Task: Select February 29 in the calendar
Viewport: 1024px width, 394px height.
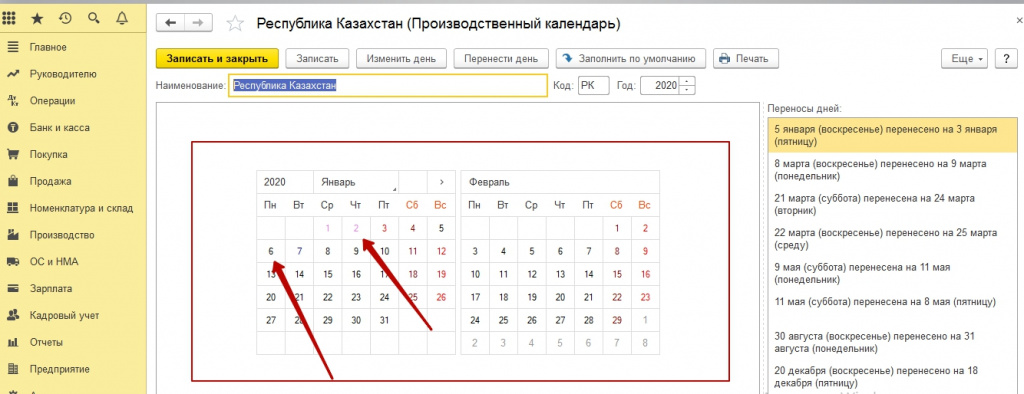Action: [616, 320]
